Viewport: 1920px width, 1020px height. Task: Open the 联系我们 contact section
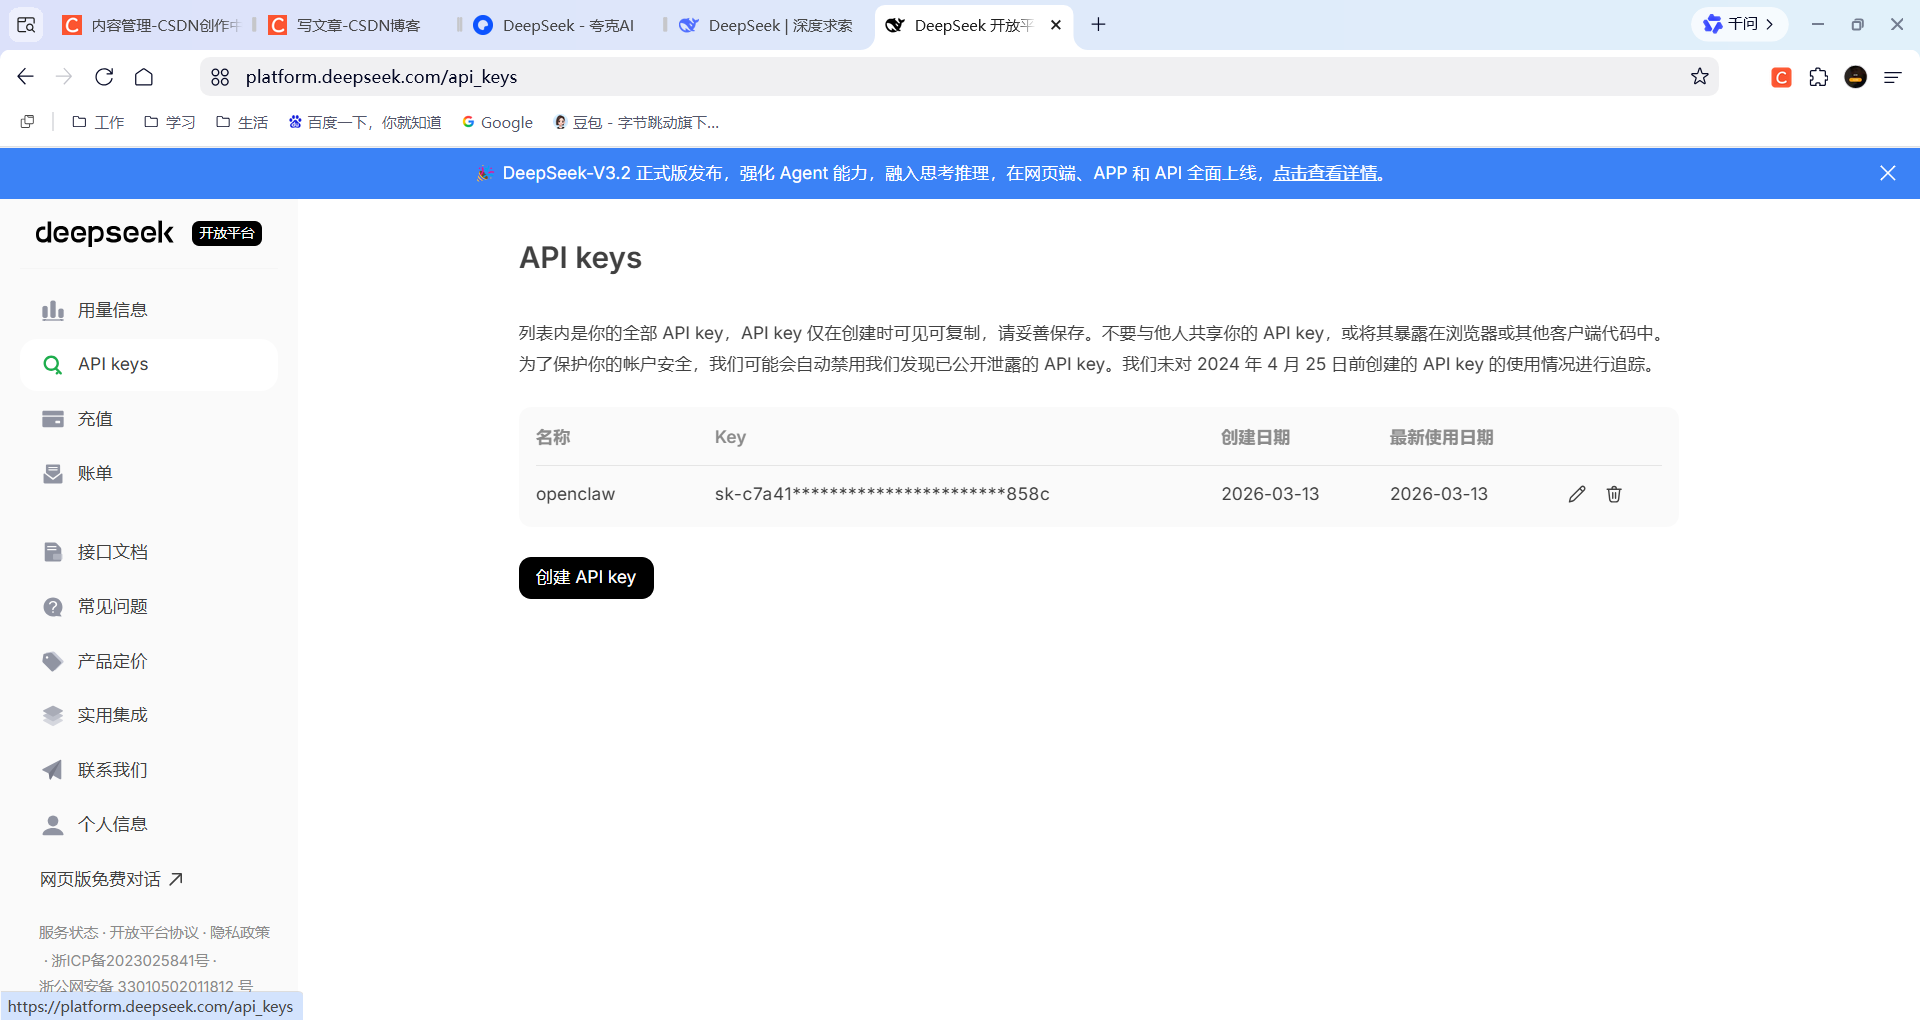tap(113, 769)
